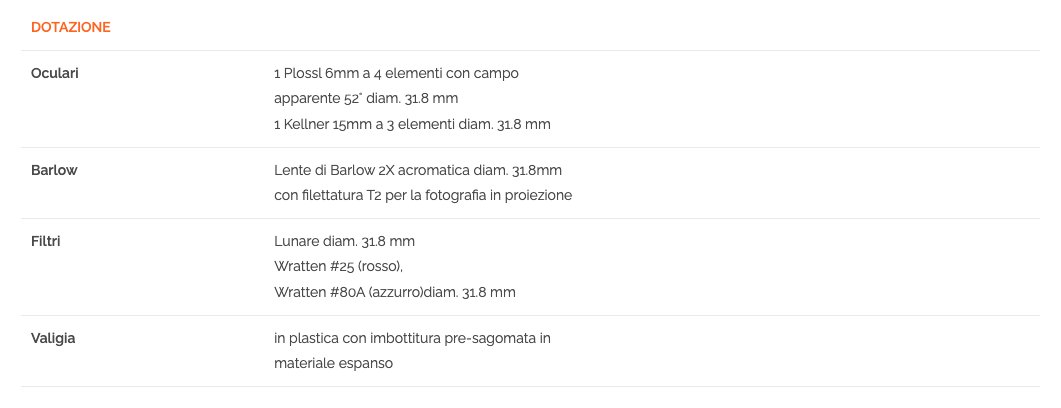Click the Filtri row label
Screen dimensions: 1061x408
[48, 241]
